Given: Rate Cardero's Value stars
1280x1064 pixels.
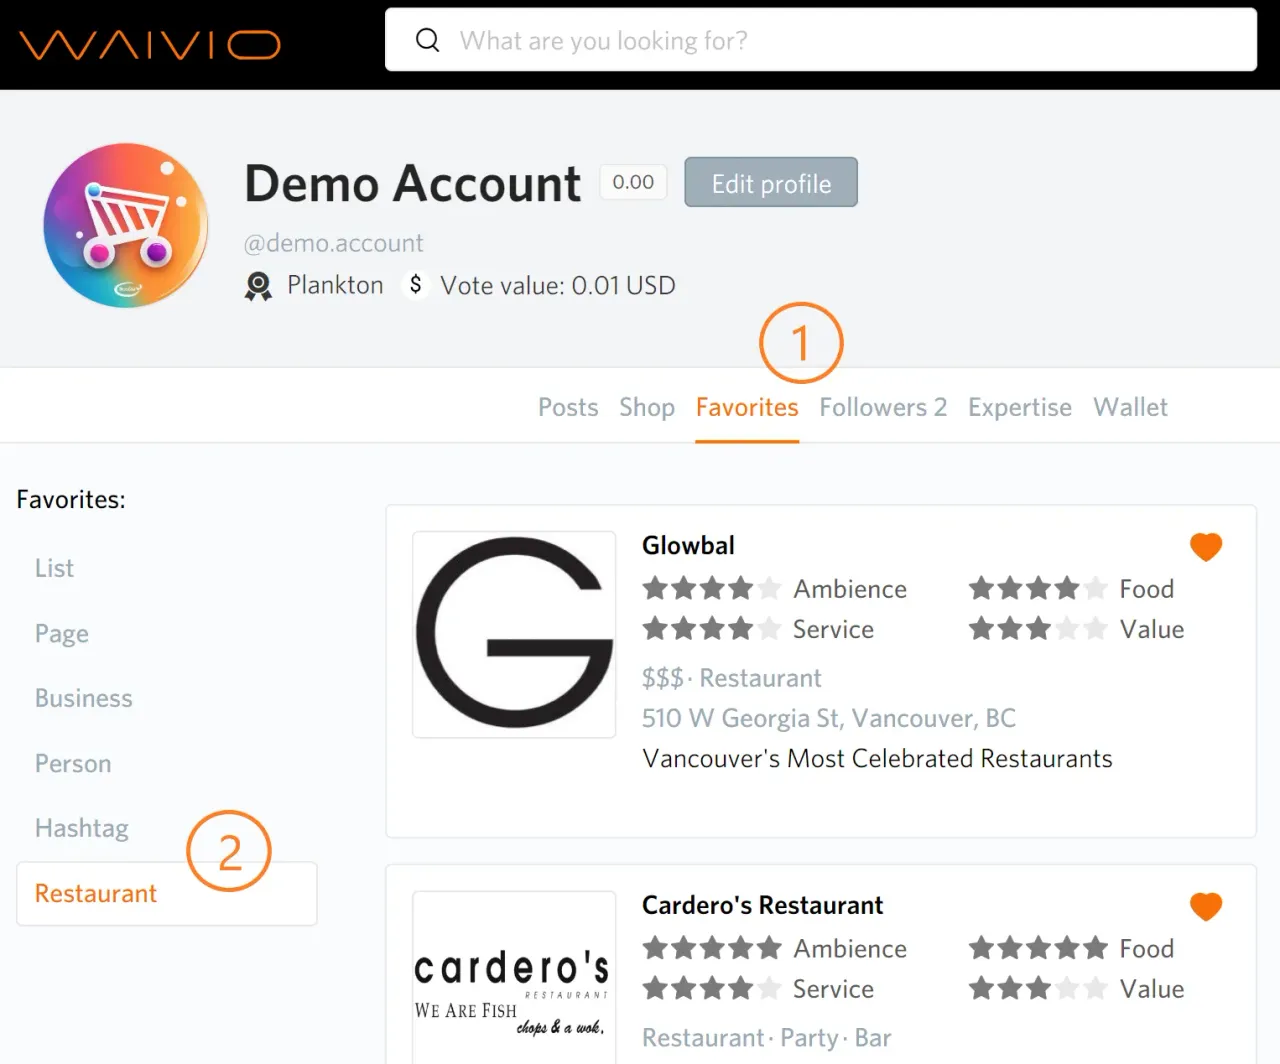Looking at the screenshot, I should point(1038,989).
